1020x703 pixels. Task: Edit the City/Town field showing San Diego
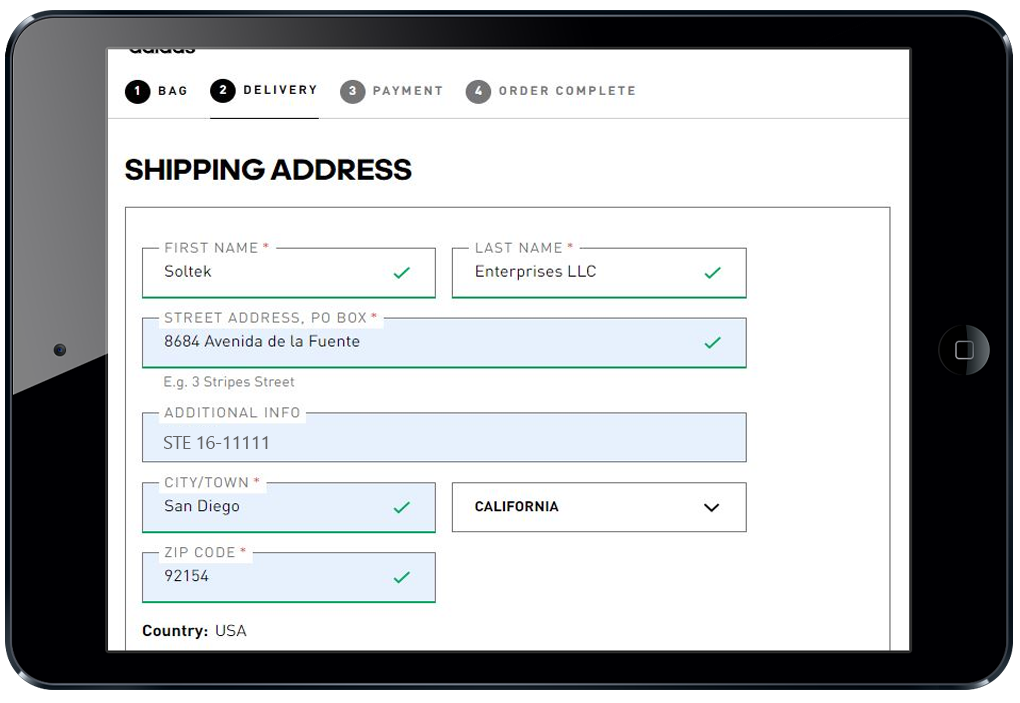[270, 507]
